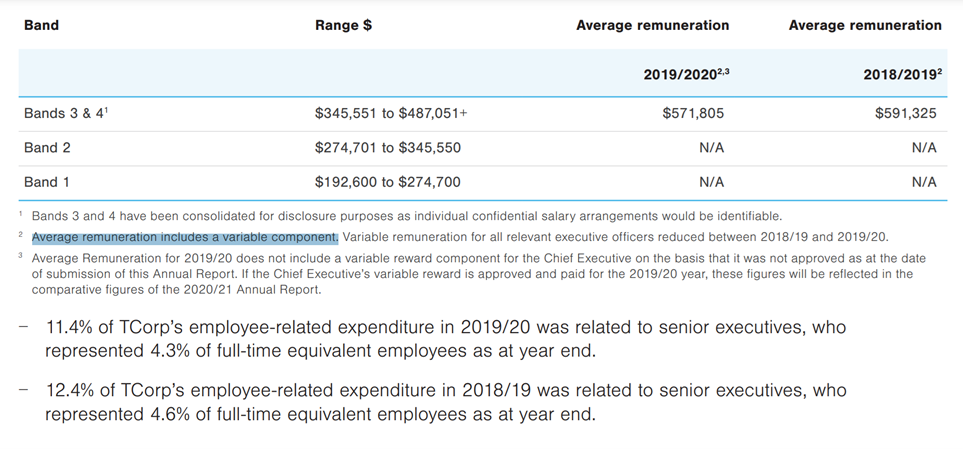
Task: Select the Band 2 row label
Action: point(47,147)
